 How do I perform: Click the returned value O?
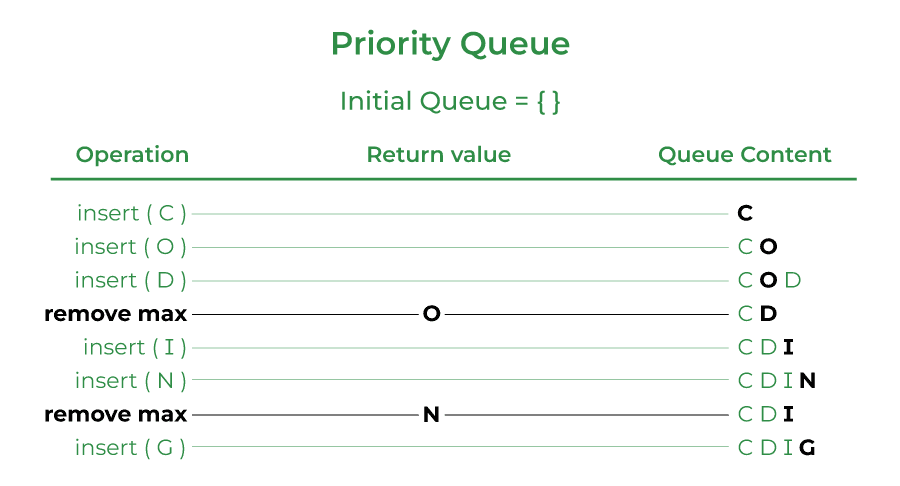click(431, 314)
